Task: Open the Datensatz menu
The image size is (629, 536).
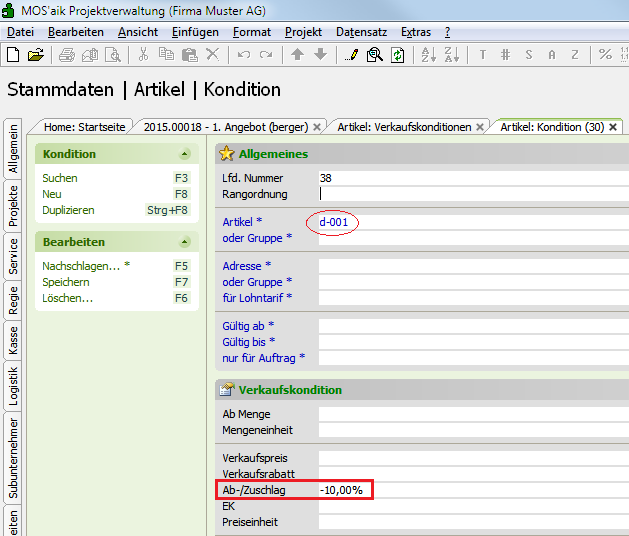Action: (361, 32)
